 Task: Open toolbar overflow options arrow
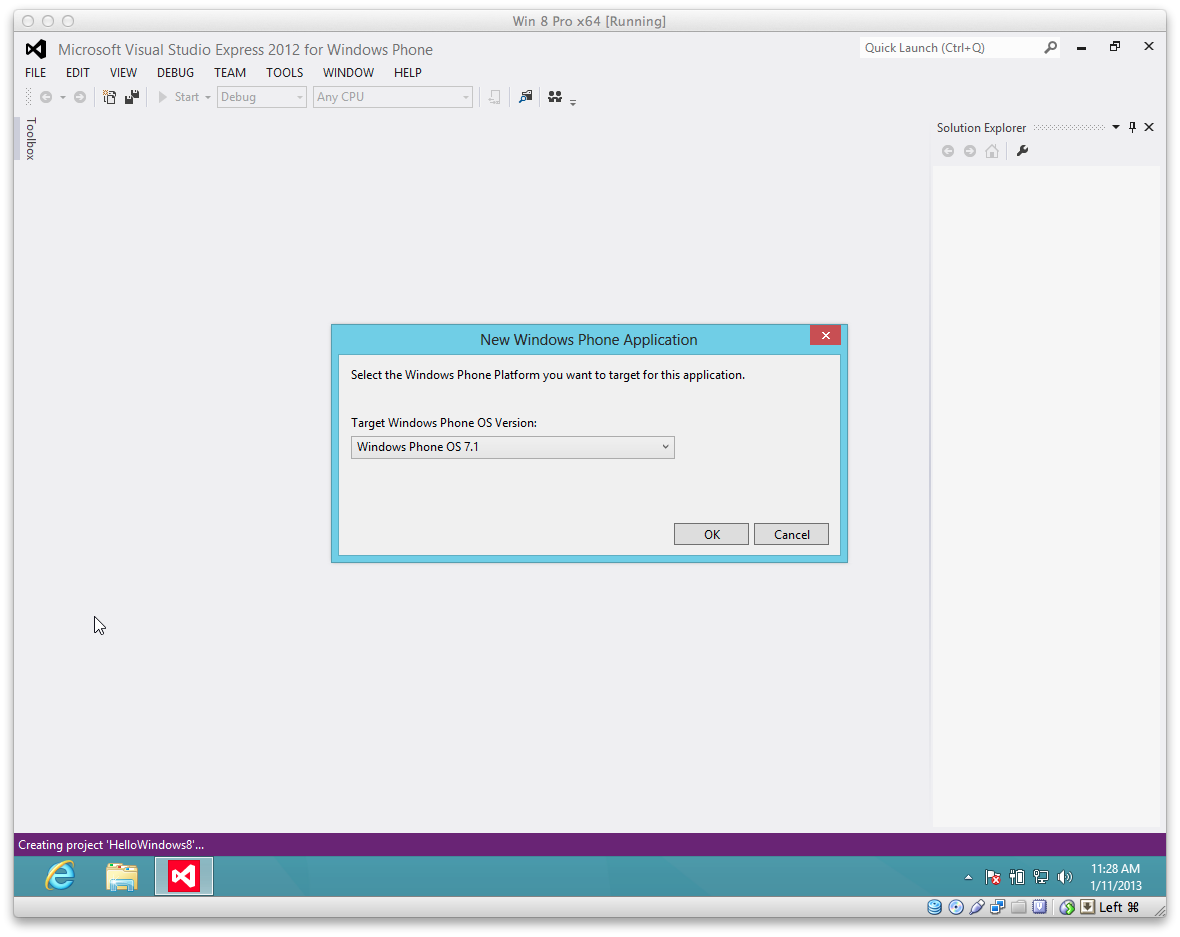573,102
